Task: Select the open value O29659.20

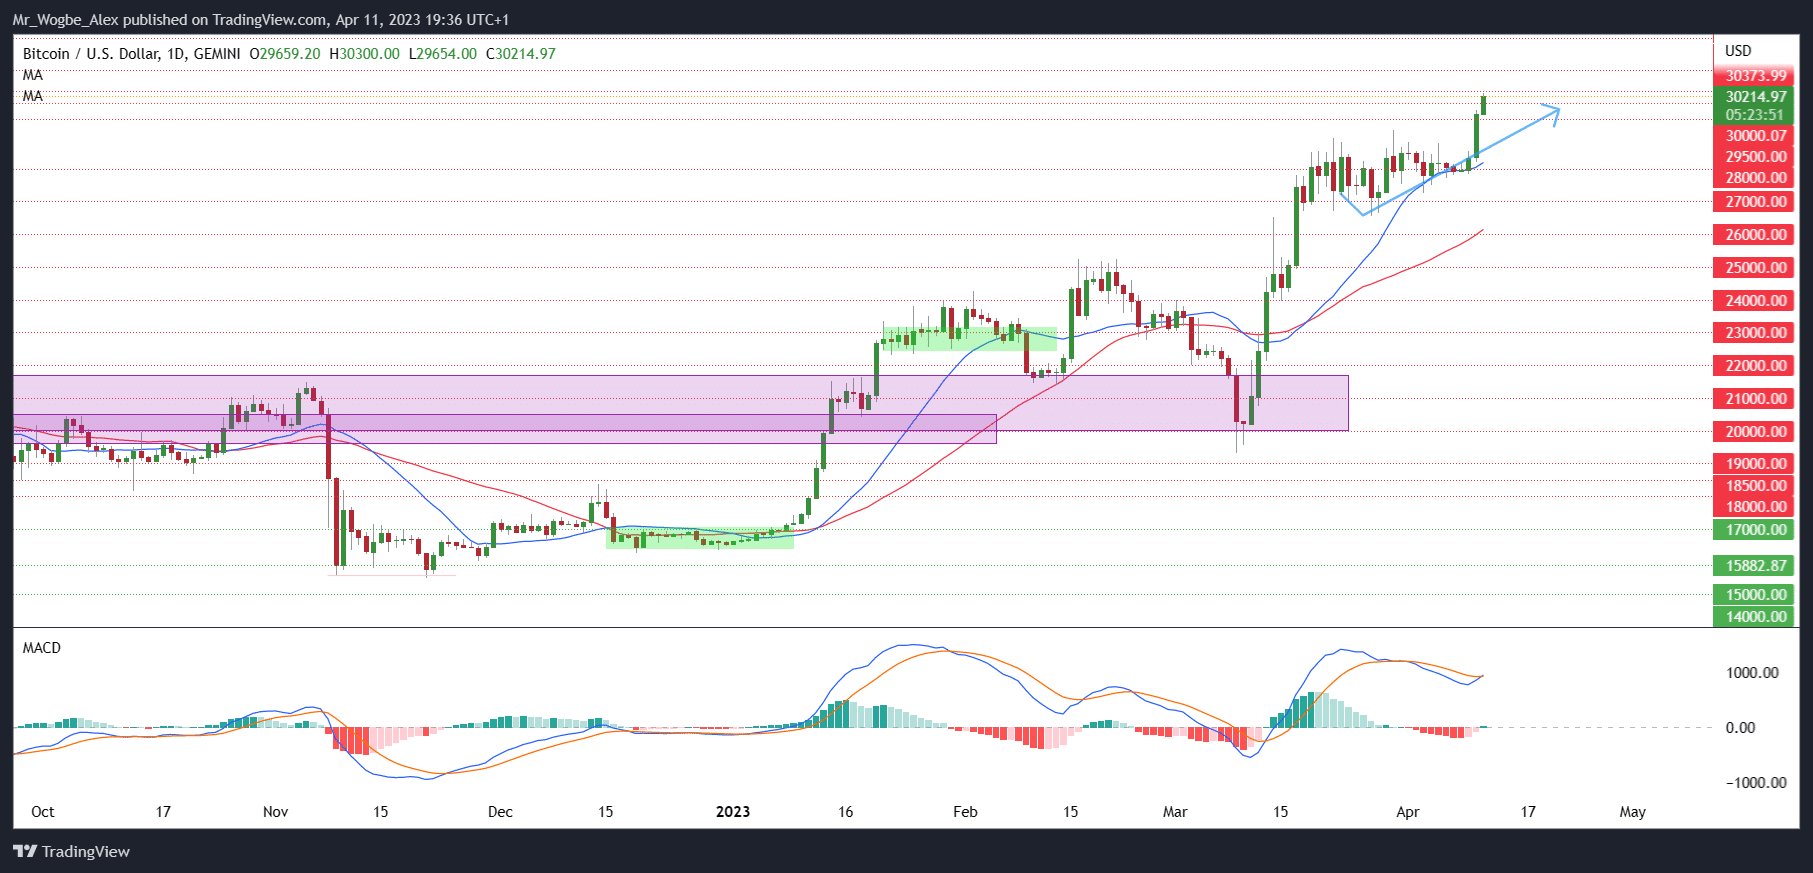Action: (285, 54)
